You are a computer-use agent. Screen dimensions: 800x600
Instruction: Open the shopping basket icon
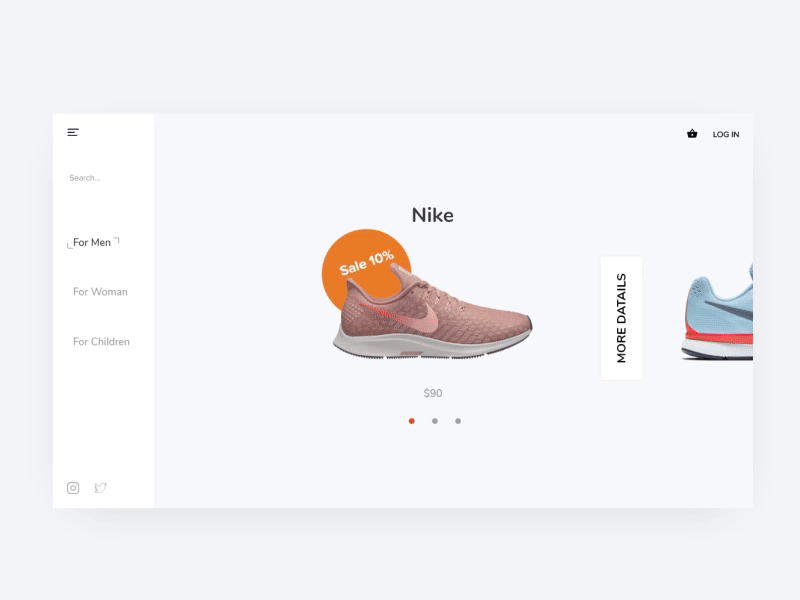pyautogui.click(x=692, y=134)
